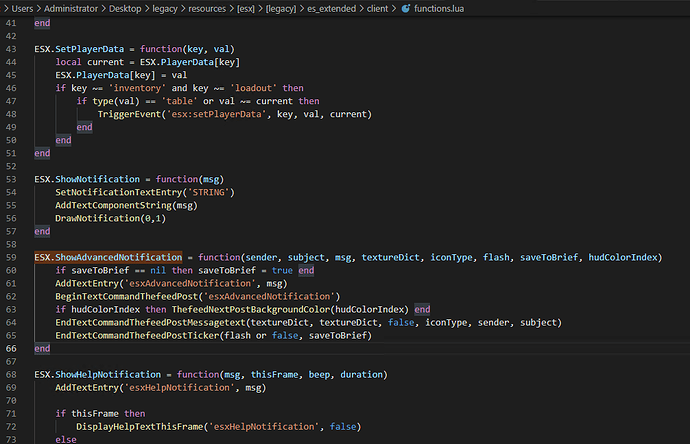Click ESX.ShowNotification function name

point(87,179)
